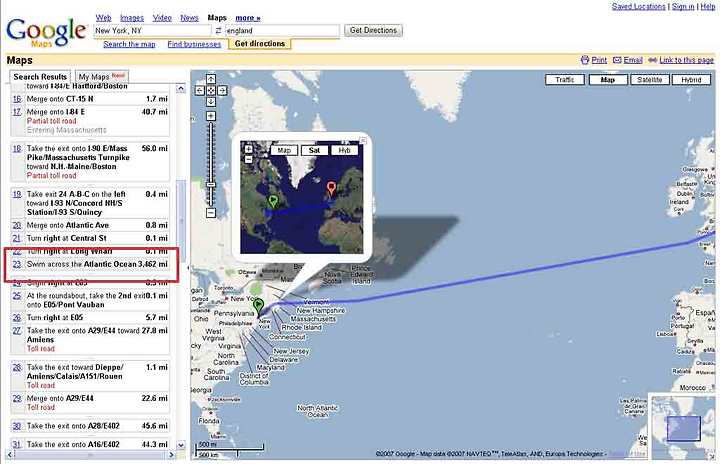Pan the map left with the arrow
Image resolution: width=720 pixels, height=464 pixels.
pyautogui.click(x=199, y=91)
